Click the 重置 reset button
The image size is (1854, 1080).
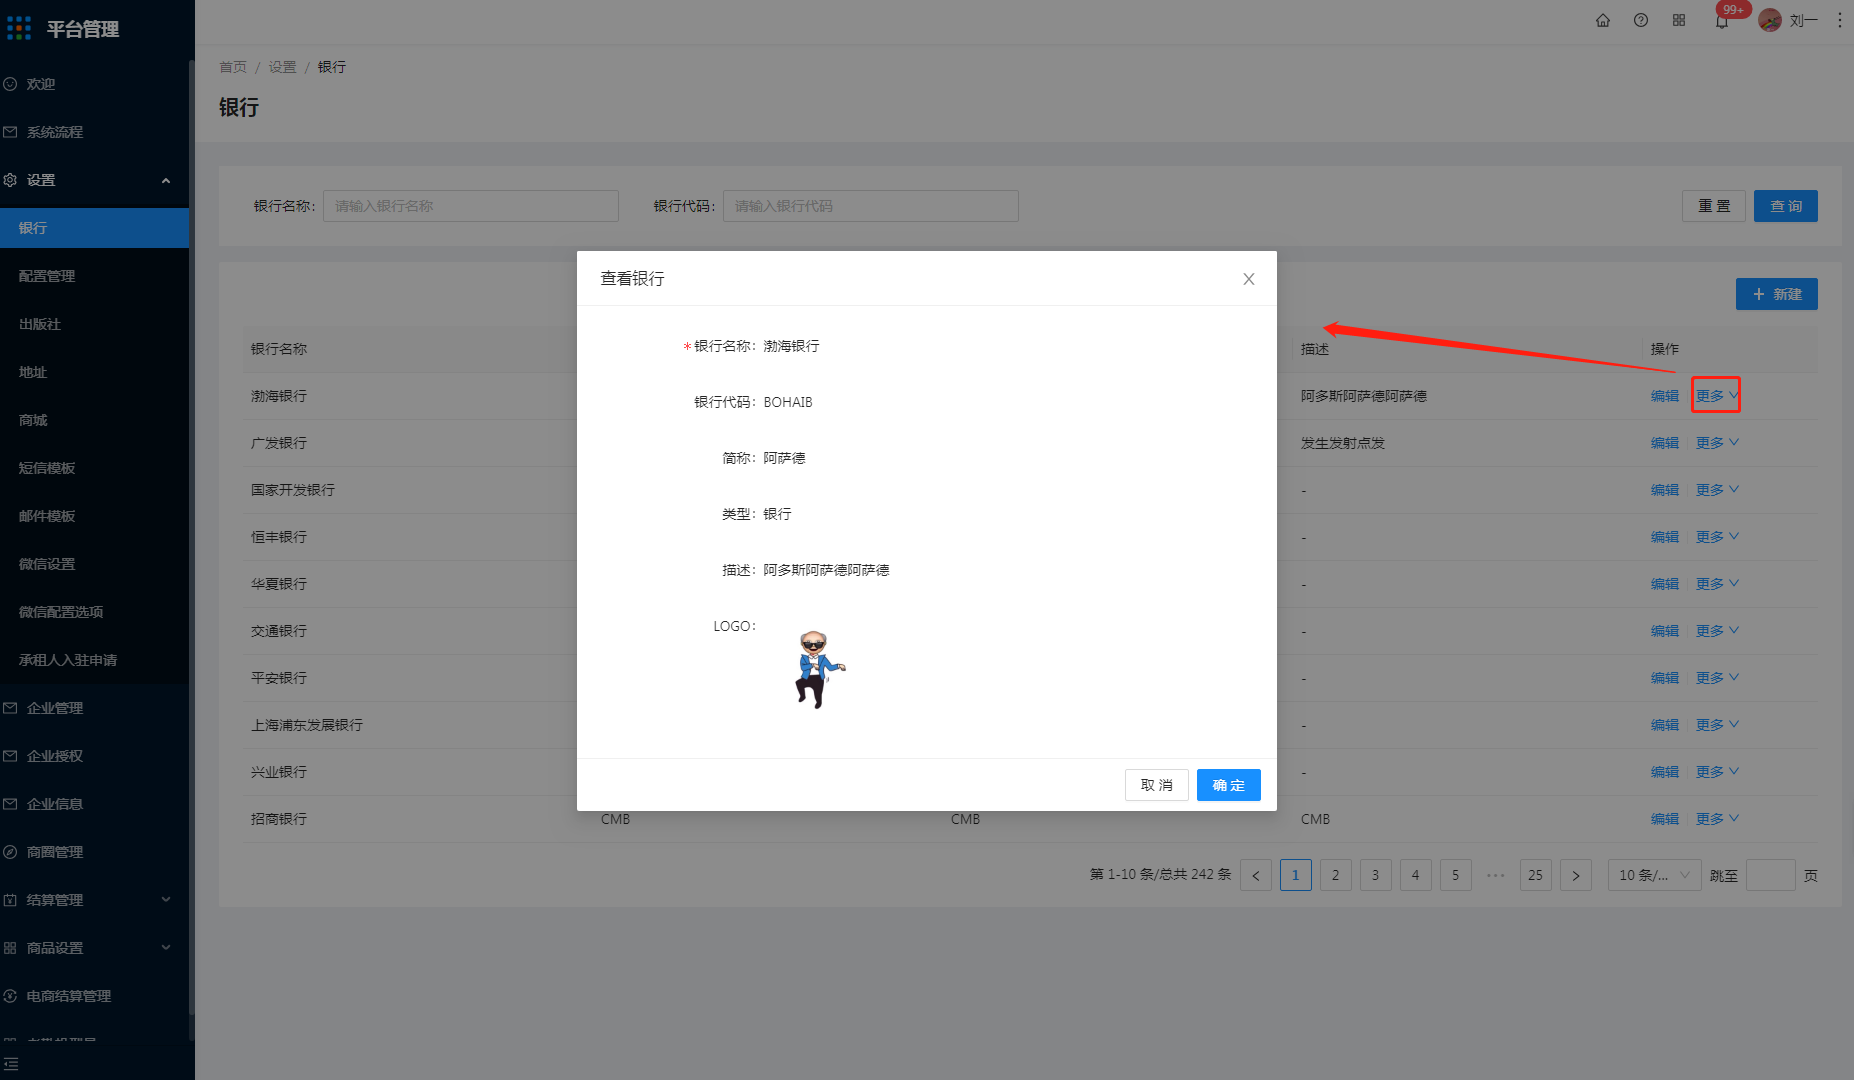tap(1713, 206)
